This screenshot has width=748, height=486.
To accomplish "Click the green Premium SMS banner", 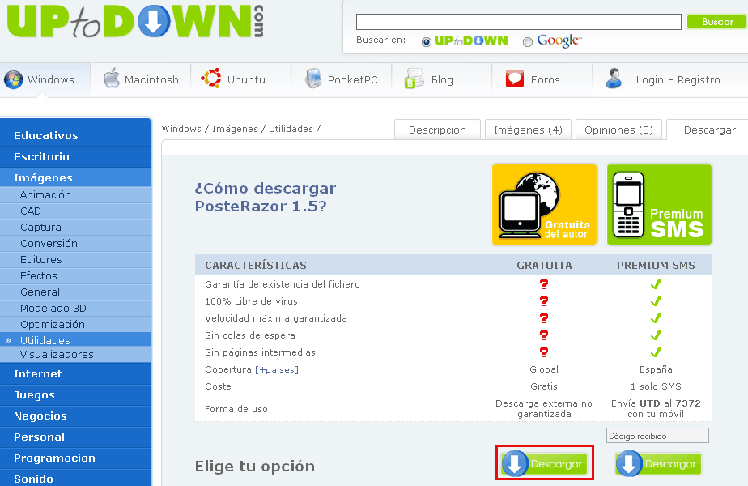I will point(659,205).
